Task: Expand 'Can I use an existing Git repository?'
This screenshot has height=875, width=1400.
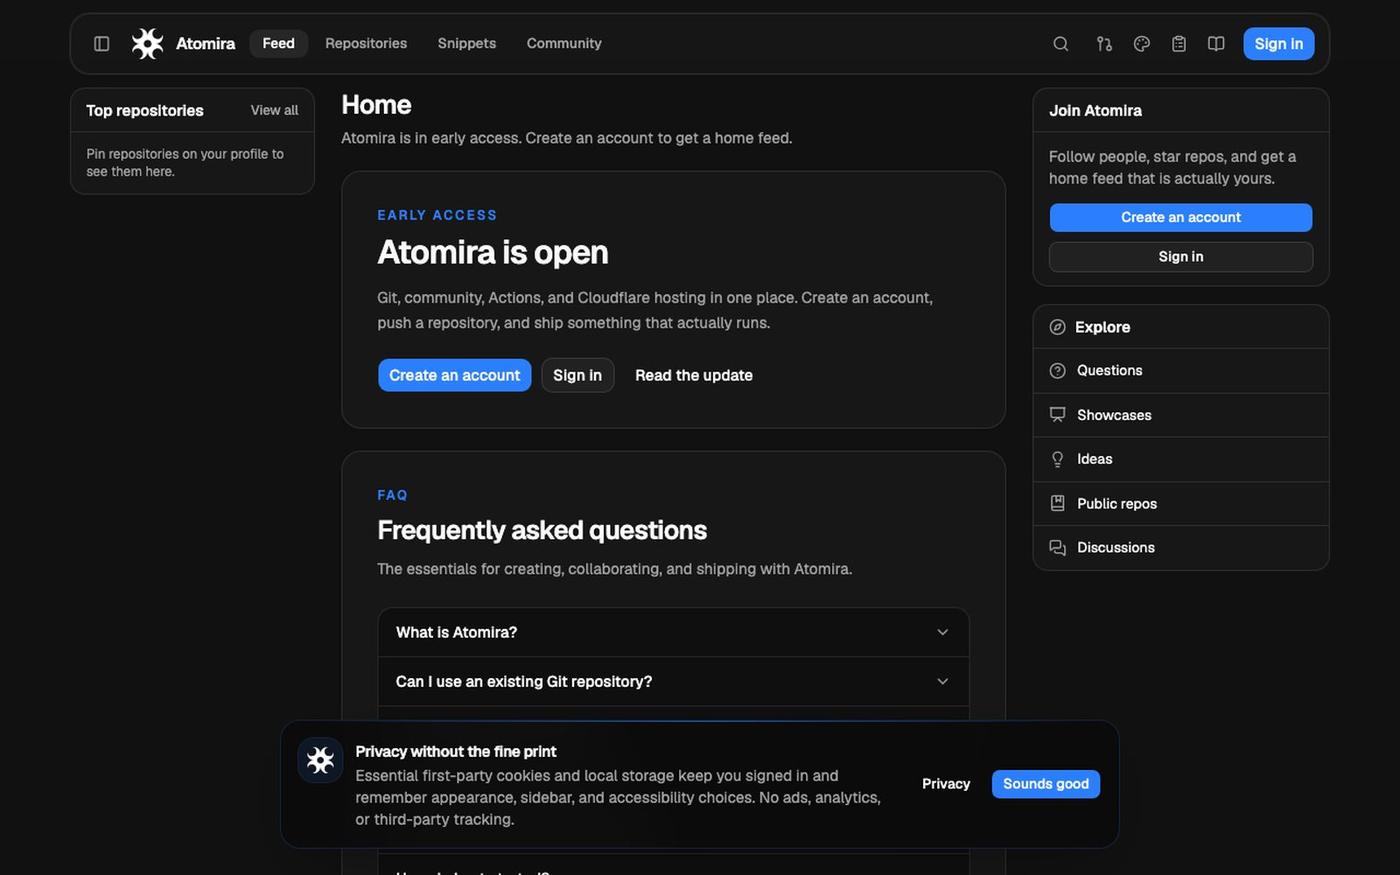Action: (x=673, y=682)
